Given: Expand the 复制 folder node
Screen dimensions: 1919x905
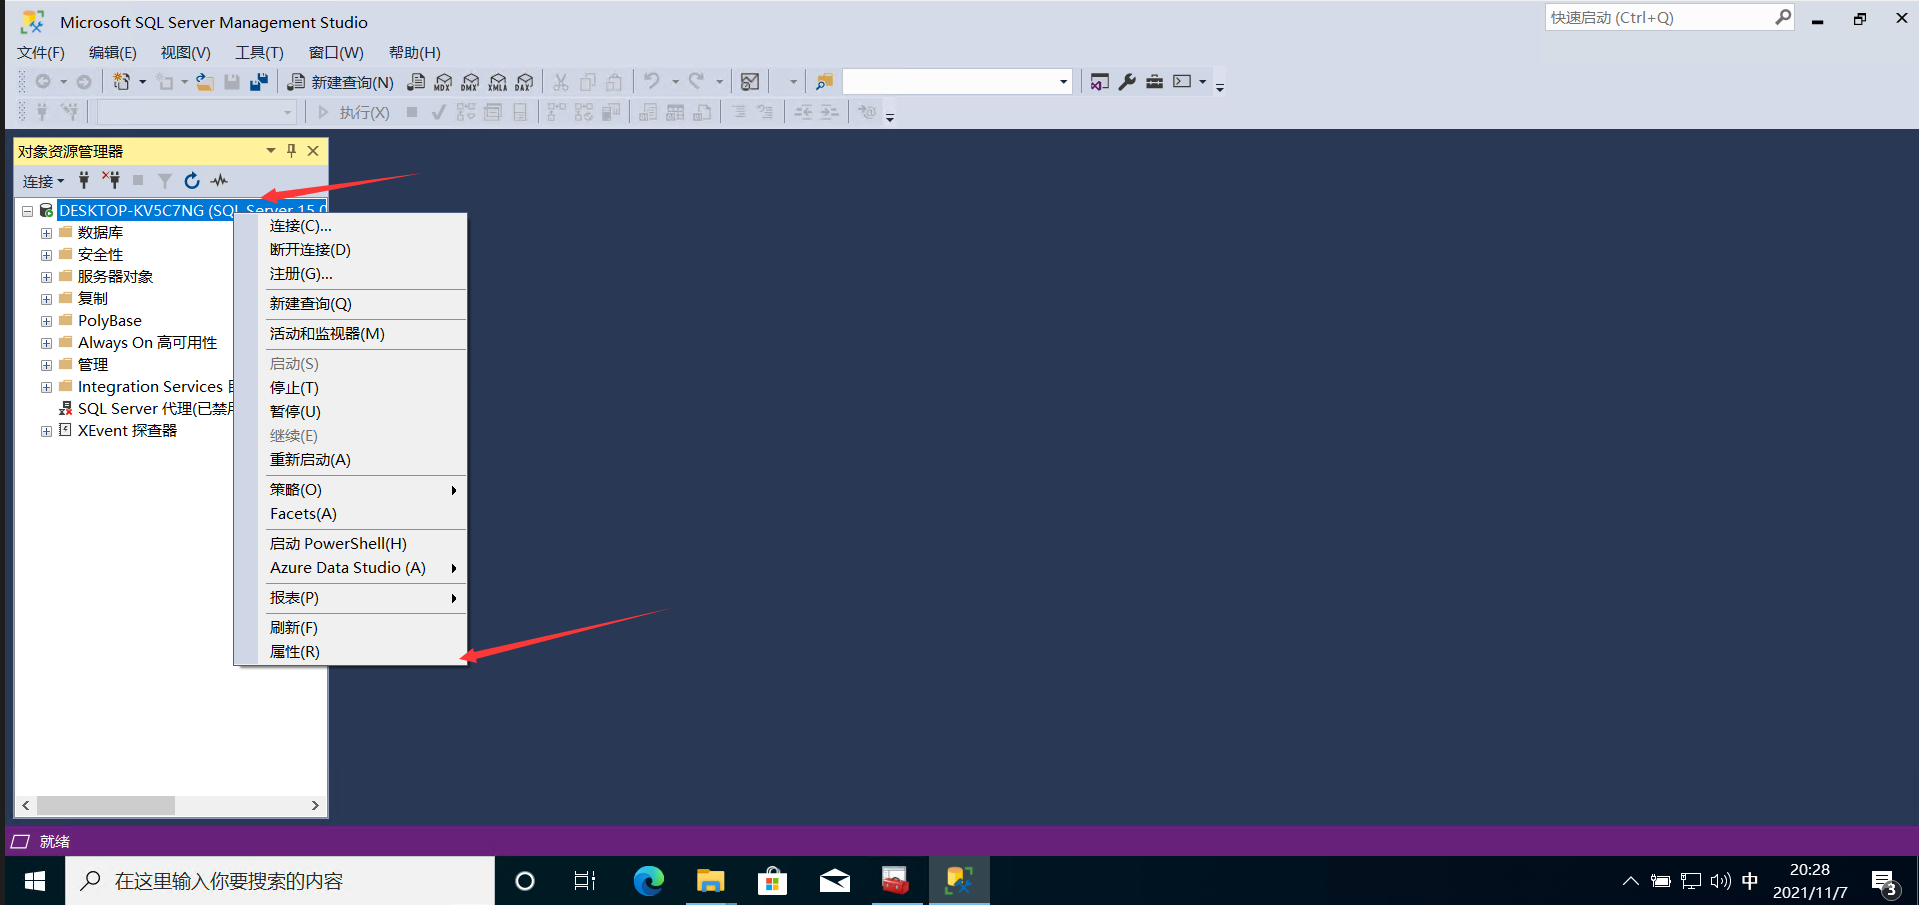Looking at the screenshot, I should [x=46, y=299].
